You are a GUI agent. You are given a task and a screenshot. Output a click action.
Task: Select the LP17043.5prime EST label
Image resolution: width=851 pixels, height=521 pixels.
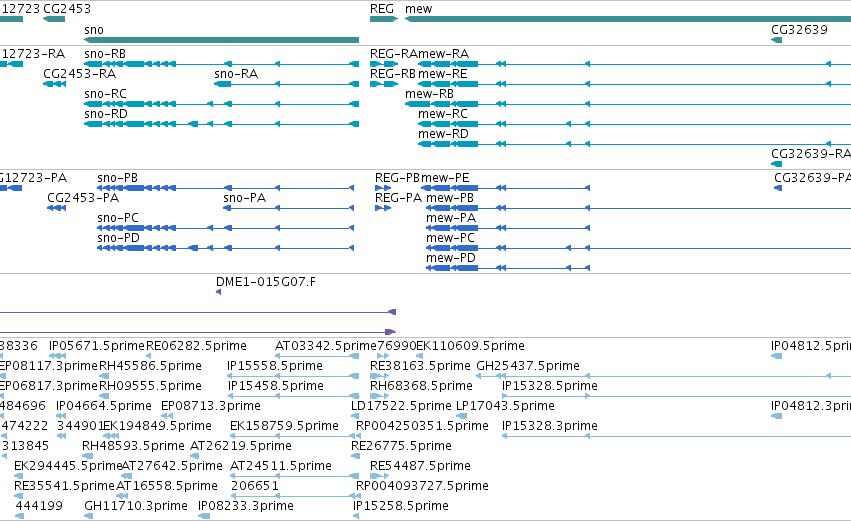pyautogui.click(x=505, y=406)
